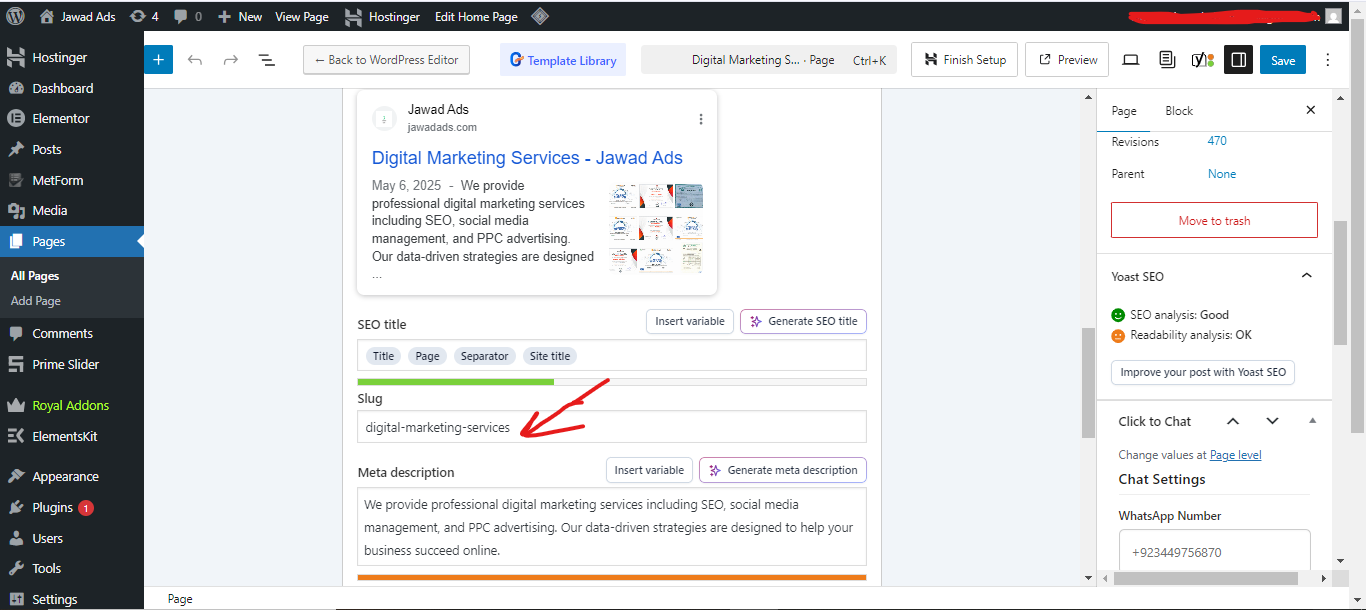Open the Plugins menu in sidebar
This screenshot has width=1366, height=610.
(52, 507)
